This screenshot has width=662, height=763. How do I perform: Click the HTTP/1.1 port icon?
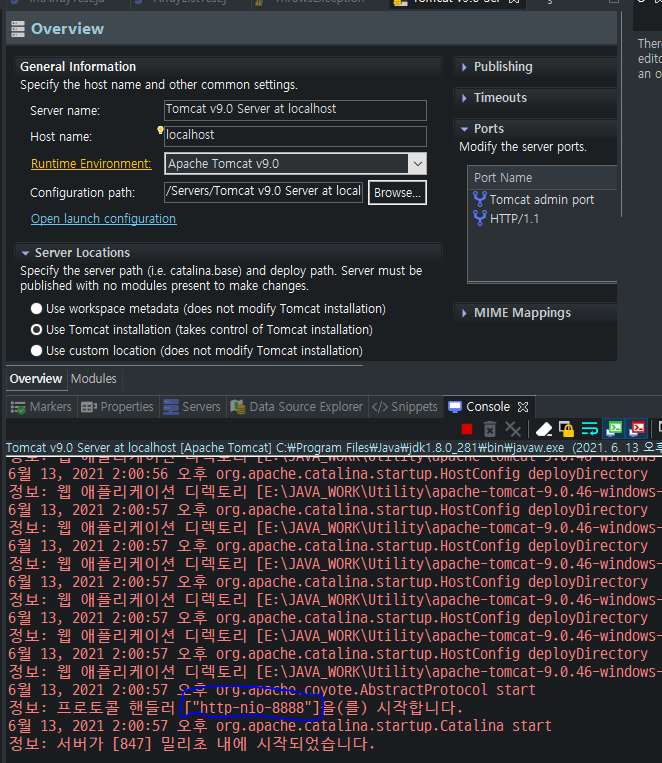pyautogui.click(x=480, y=218)
